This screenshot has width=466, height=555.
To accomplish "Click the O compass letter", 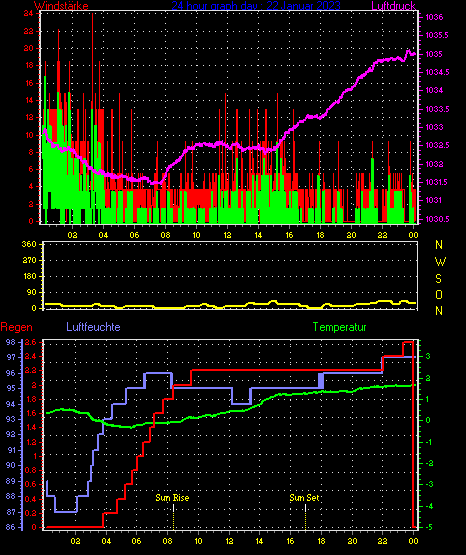I will pyautogui.click(x=439, y=295).
